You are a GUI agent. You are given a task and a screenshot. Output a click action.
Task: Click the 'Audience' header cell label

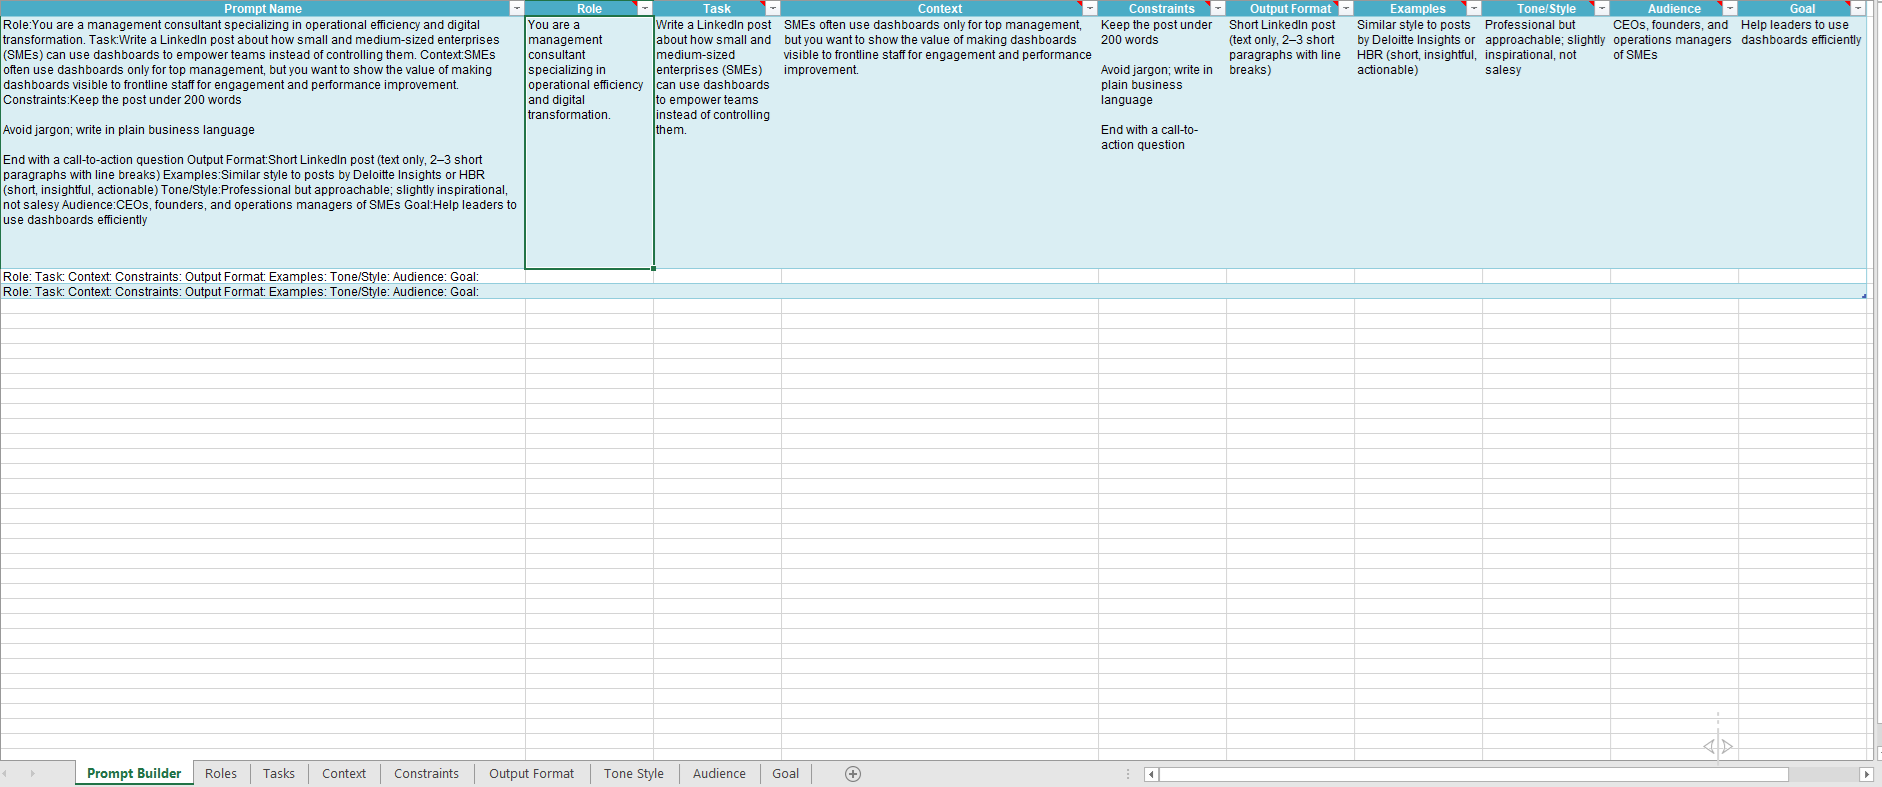pos(1674,8)
